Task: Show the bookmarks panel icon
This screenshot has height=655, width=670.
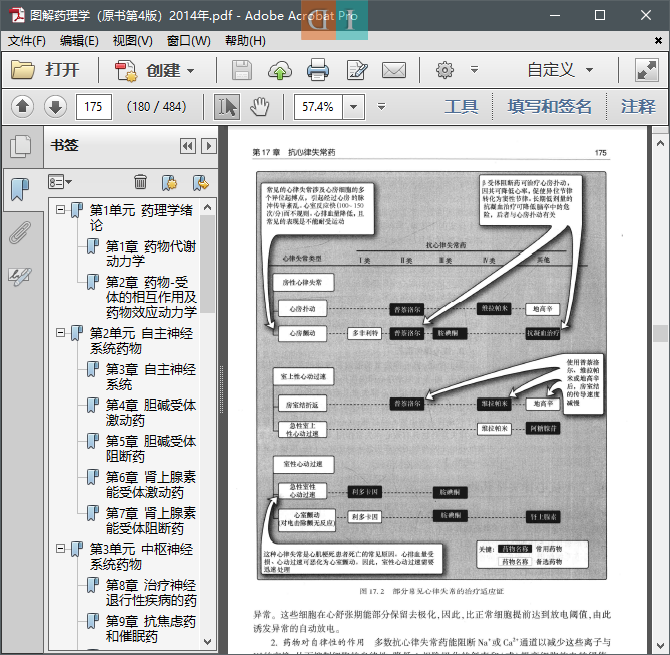Action: [x=20, y=189]
